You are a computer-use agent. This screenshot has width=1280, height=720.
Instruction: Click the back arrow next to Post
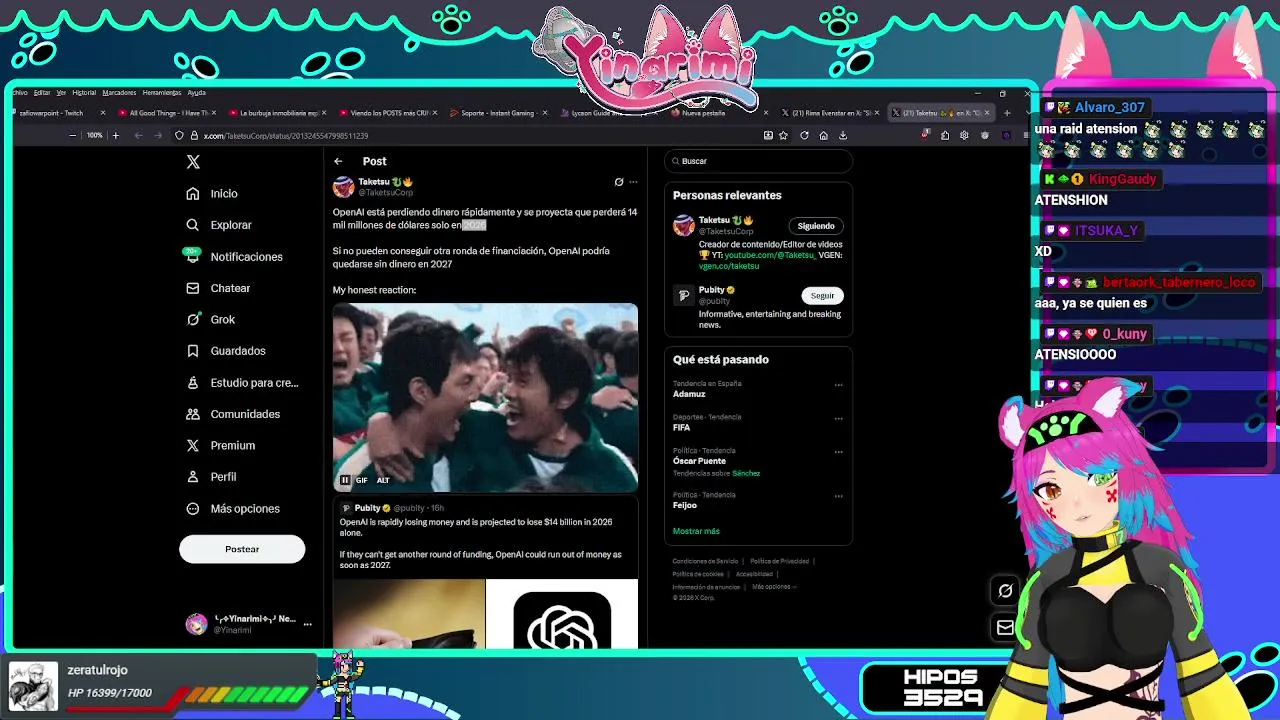pyautogui.click(x=338, y=161)
